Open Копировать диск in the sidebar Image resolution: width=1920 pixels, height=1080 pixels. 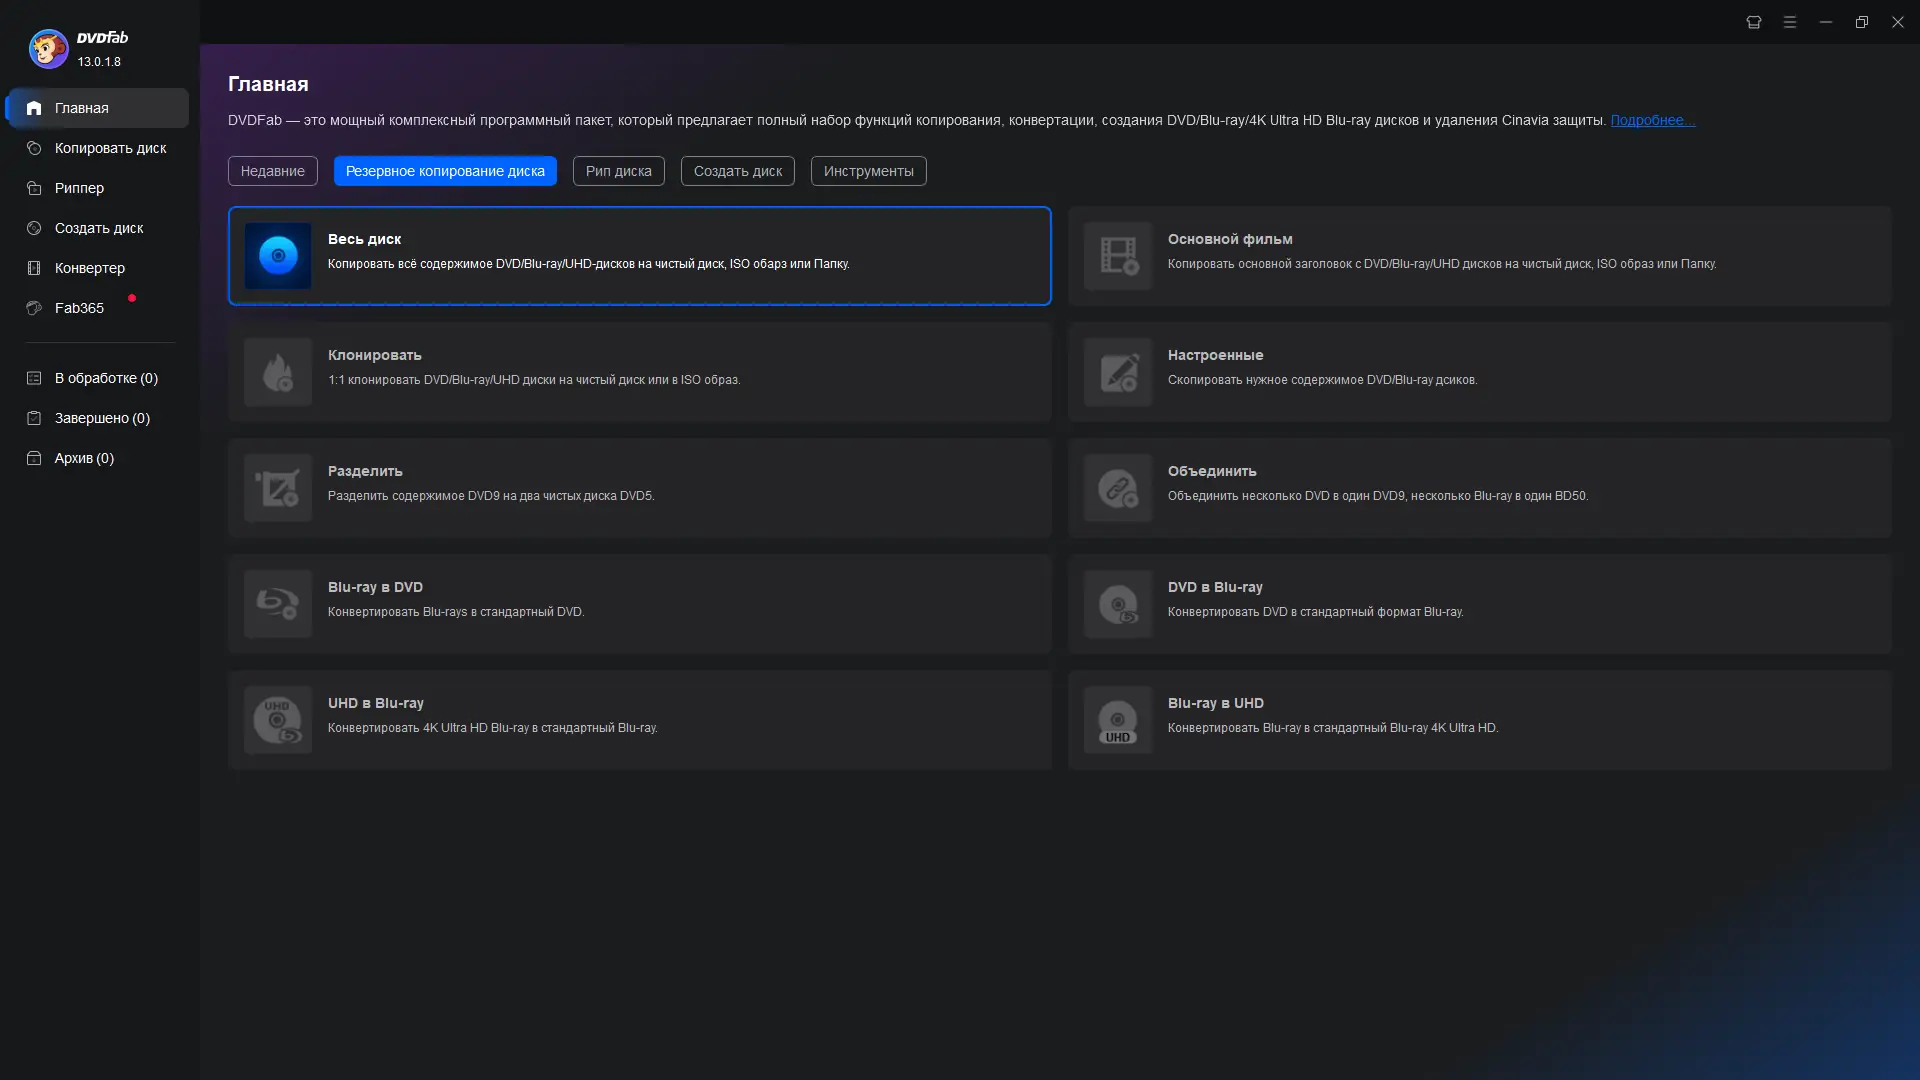(110, 148)
